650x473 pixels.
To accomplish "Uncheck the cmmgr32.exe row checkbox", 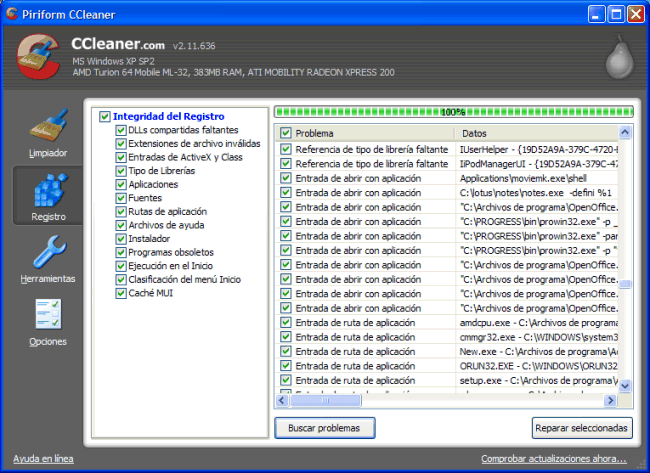I will coord(286,337).
